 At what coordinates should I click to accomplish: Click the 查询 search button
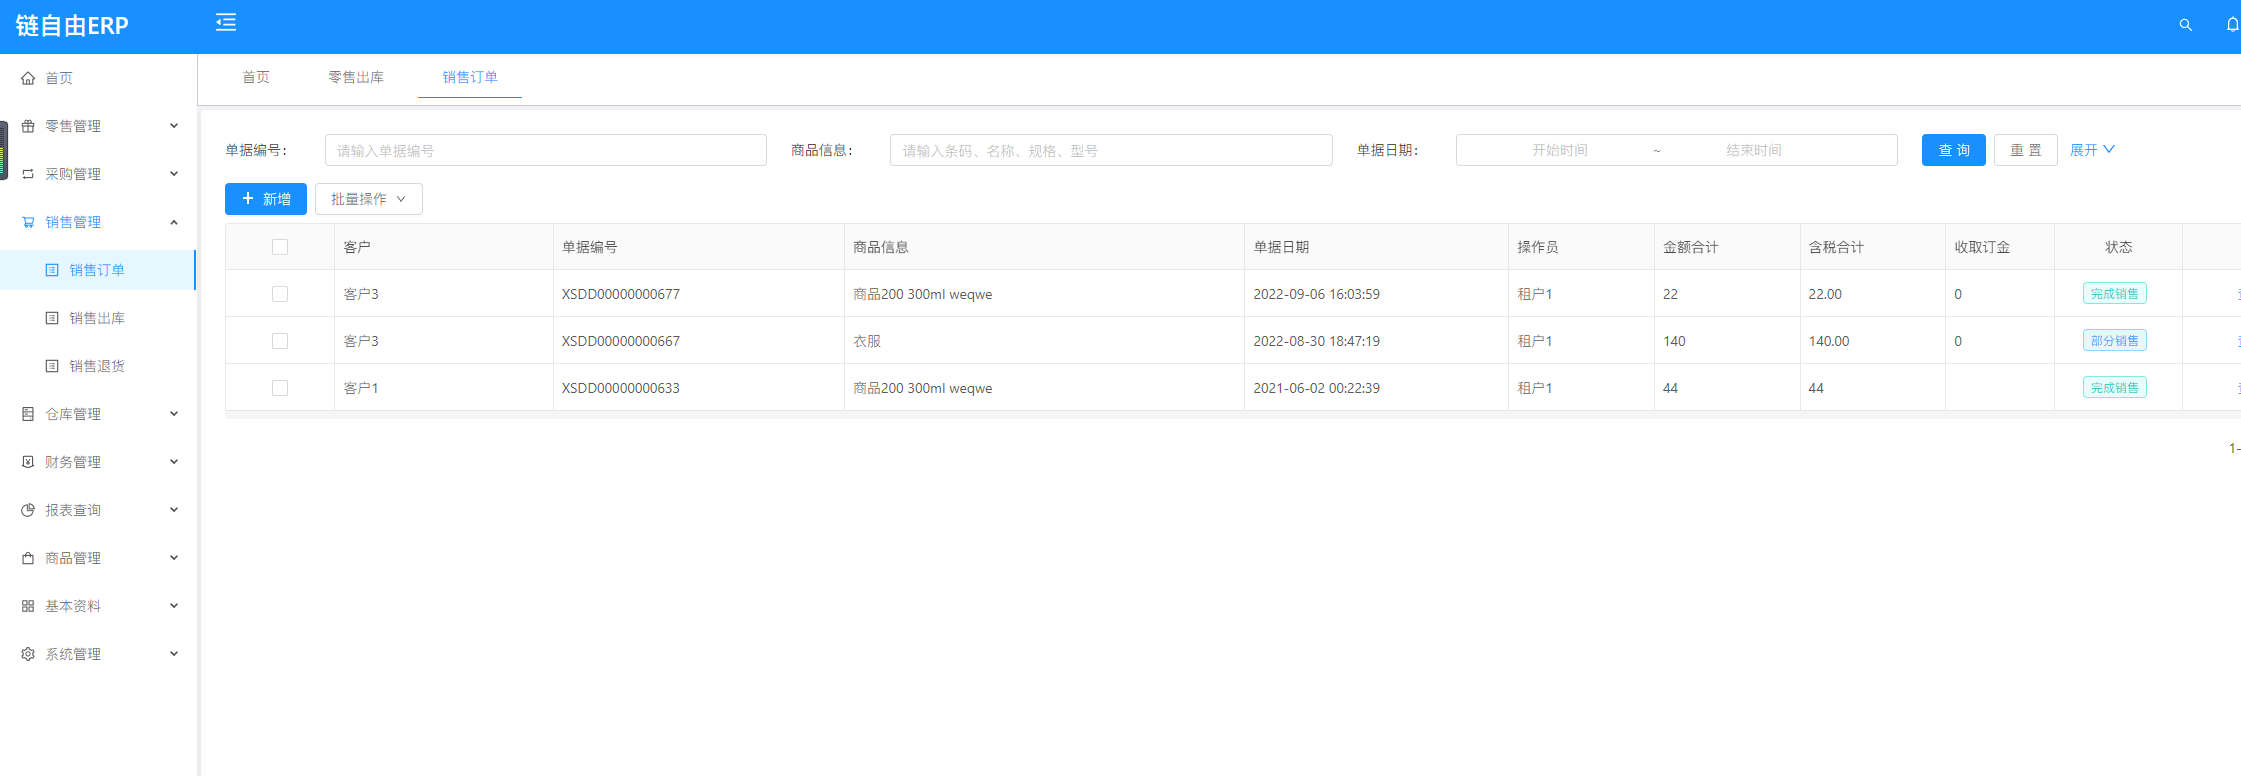click(x=1954, y=150)
